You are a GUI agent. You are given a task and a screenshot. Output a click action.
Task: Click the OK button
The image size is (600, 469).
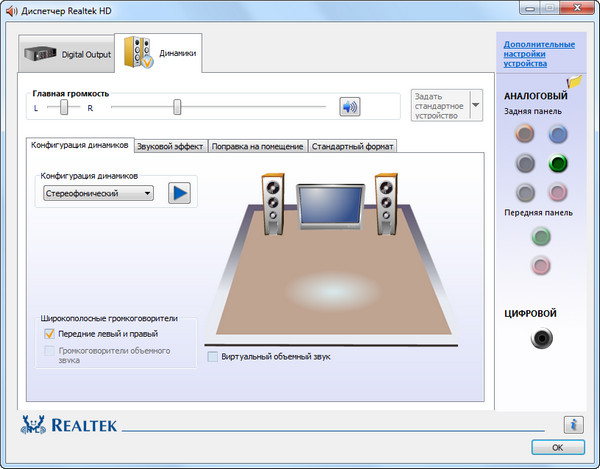pos(557,447)
